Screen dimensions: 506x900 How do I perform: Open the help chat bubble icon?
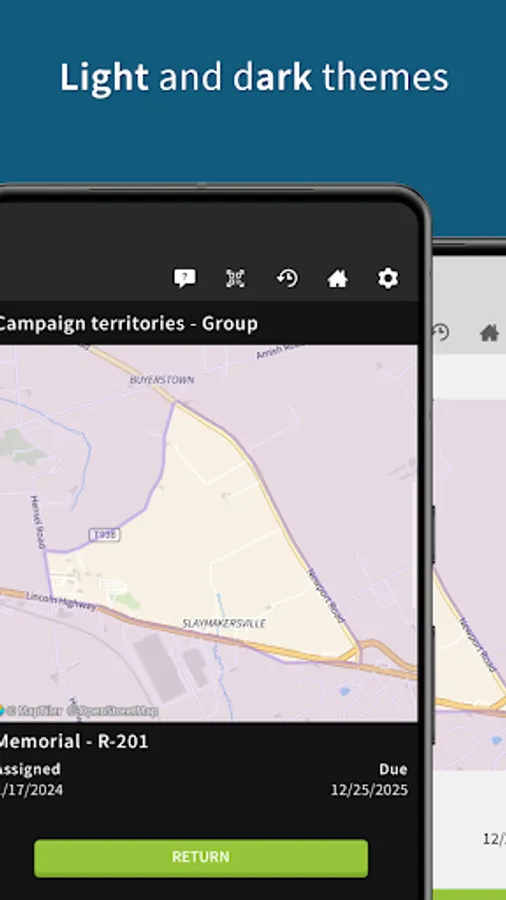coord(185,278)
